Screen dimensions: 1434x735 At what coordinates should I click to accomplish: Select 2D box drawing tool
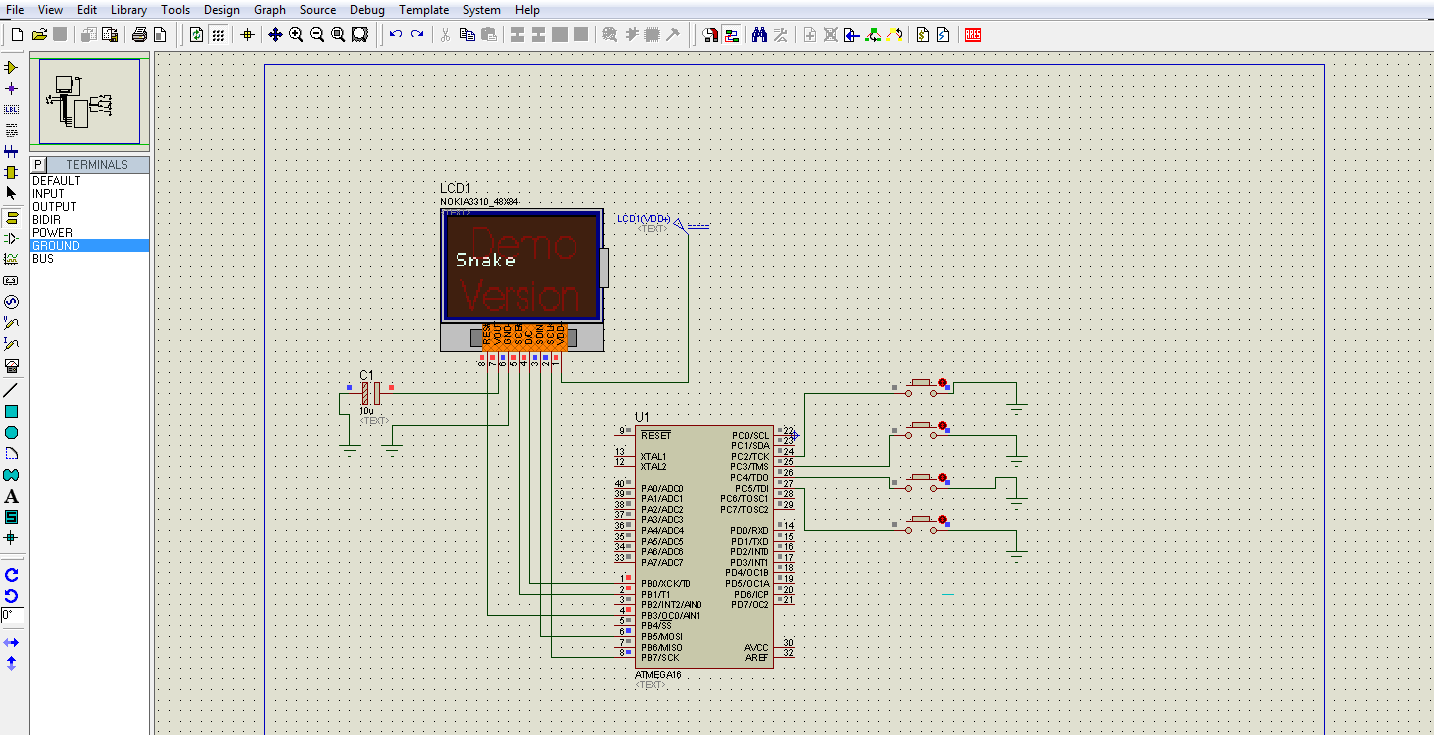(x=12, y=411)
